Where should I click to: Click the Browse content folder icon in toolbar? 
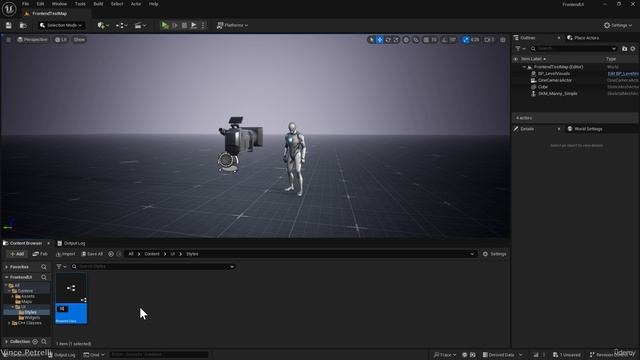23,25
